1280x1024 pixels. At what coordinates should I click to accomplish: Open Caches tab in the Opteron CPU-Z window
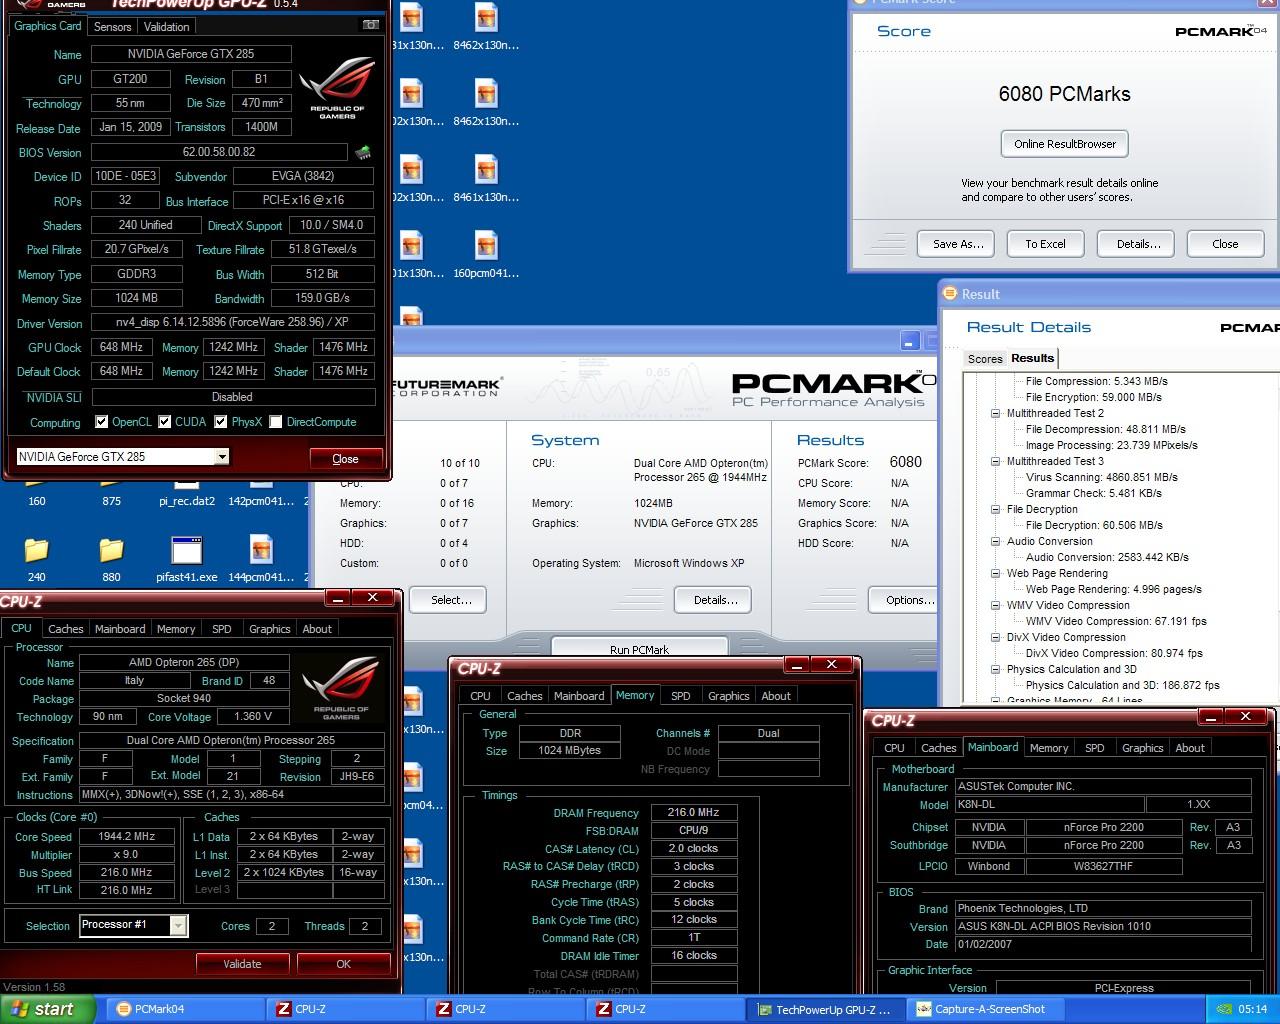tap(66, 629)
